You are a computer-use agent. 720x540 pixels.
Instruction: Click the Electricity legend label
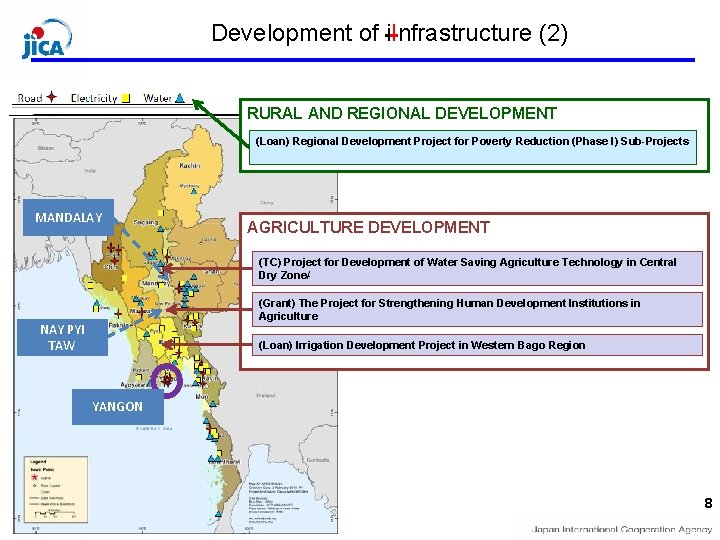(94, 98)
